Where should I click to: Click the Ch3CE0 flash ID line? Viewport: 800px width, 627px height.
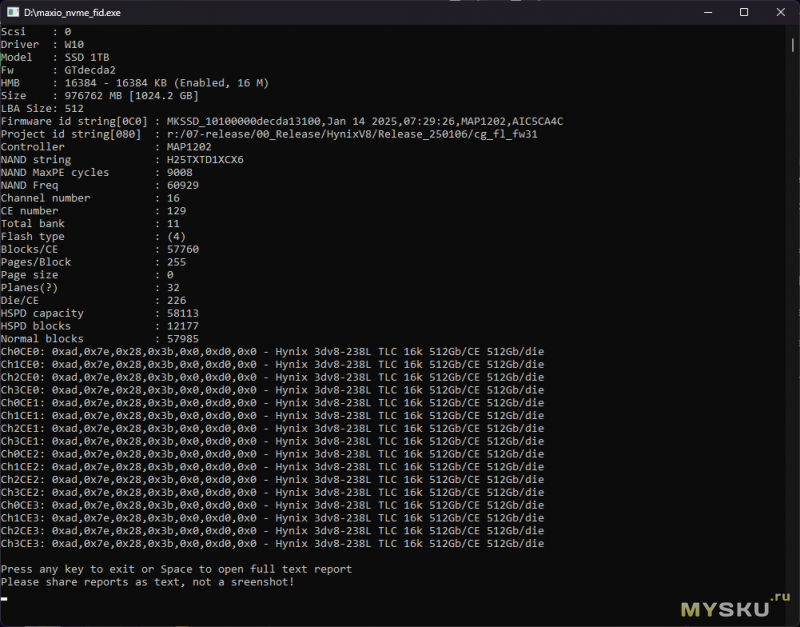[x=272, y=390]
